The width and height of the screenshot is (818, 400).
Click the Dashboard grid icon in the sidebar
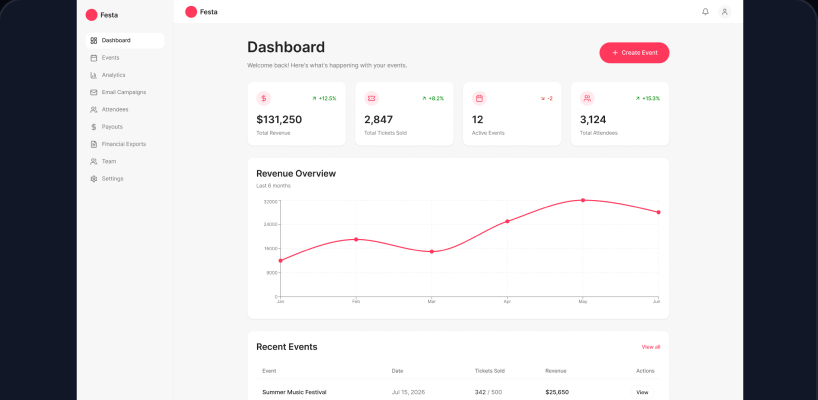(x=93, y=40)
